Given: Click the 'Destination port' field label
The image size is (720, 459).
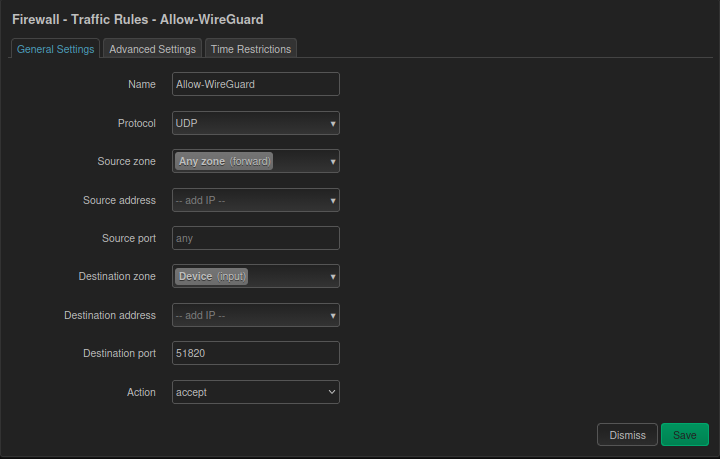Looking at the screenshot, I should pyautogui.click(x=119, y=353).
